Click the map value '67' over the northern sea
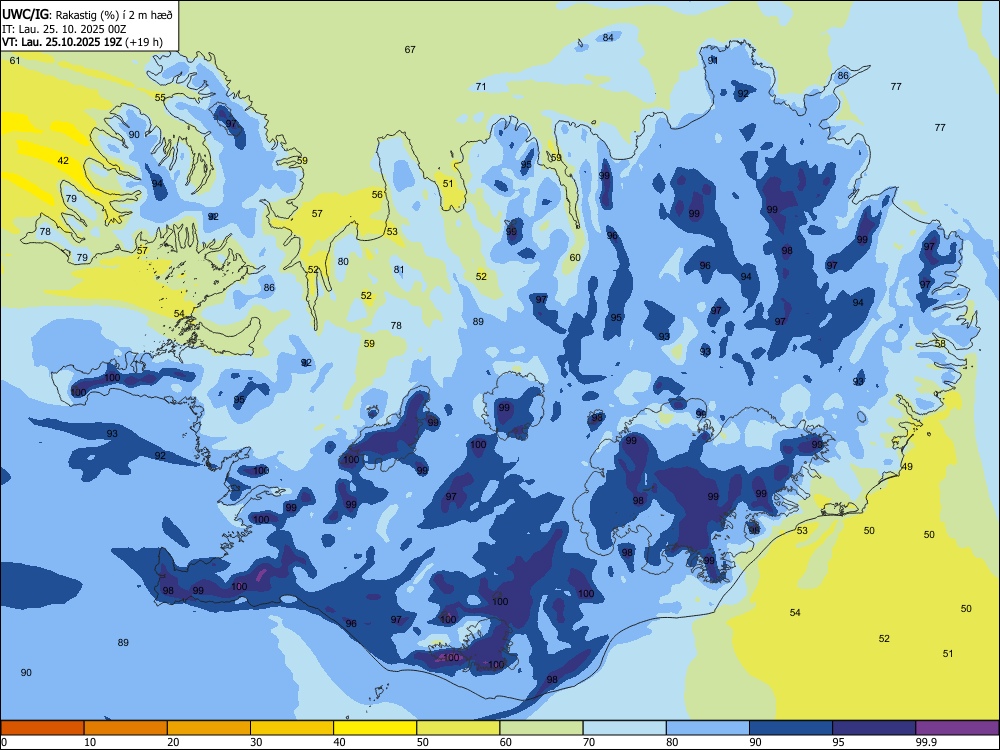Viewport: 1000px width, 750px height. (x=410, y=50)
